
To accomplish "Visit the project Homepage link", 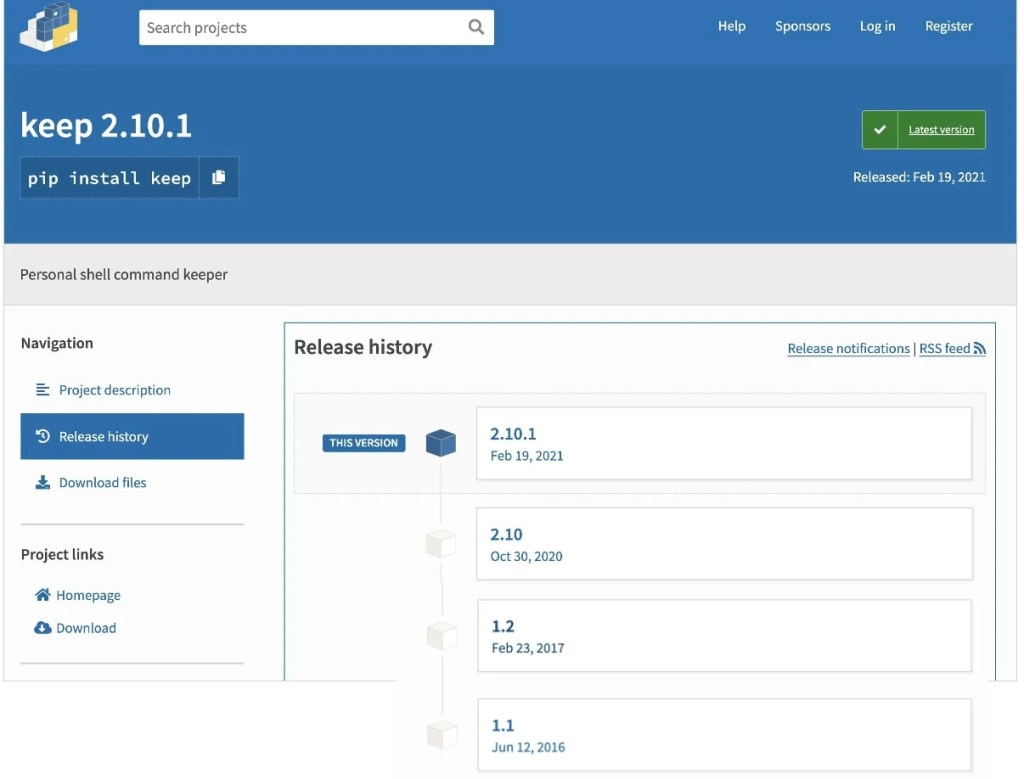I will pyautogui.click(x=88, y=595).
